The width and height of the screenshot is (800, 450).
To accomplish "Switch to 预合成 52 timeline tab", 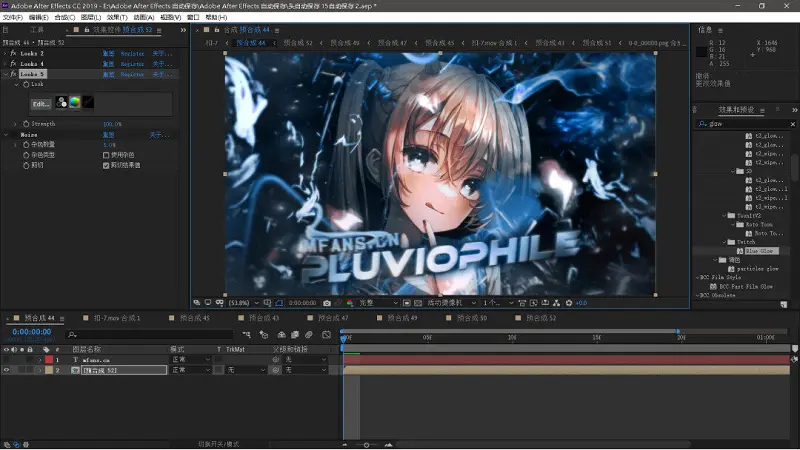I will 541,318.
